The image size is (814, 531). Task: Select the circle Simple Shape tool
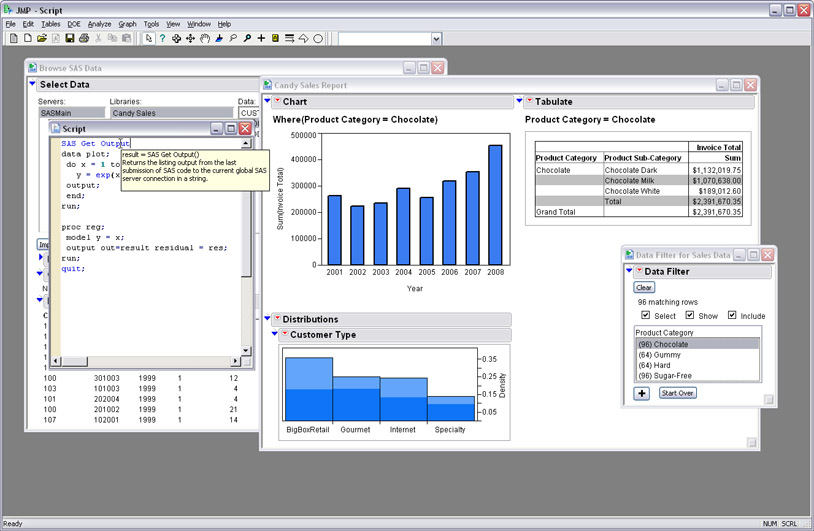(318, 38)
